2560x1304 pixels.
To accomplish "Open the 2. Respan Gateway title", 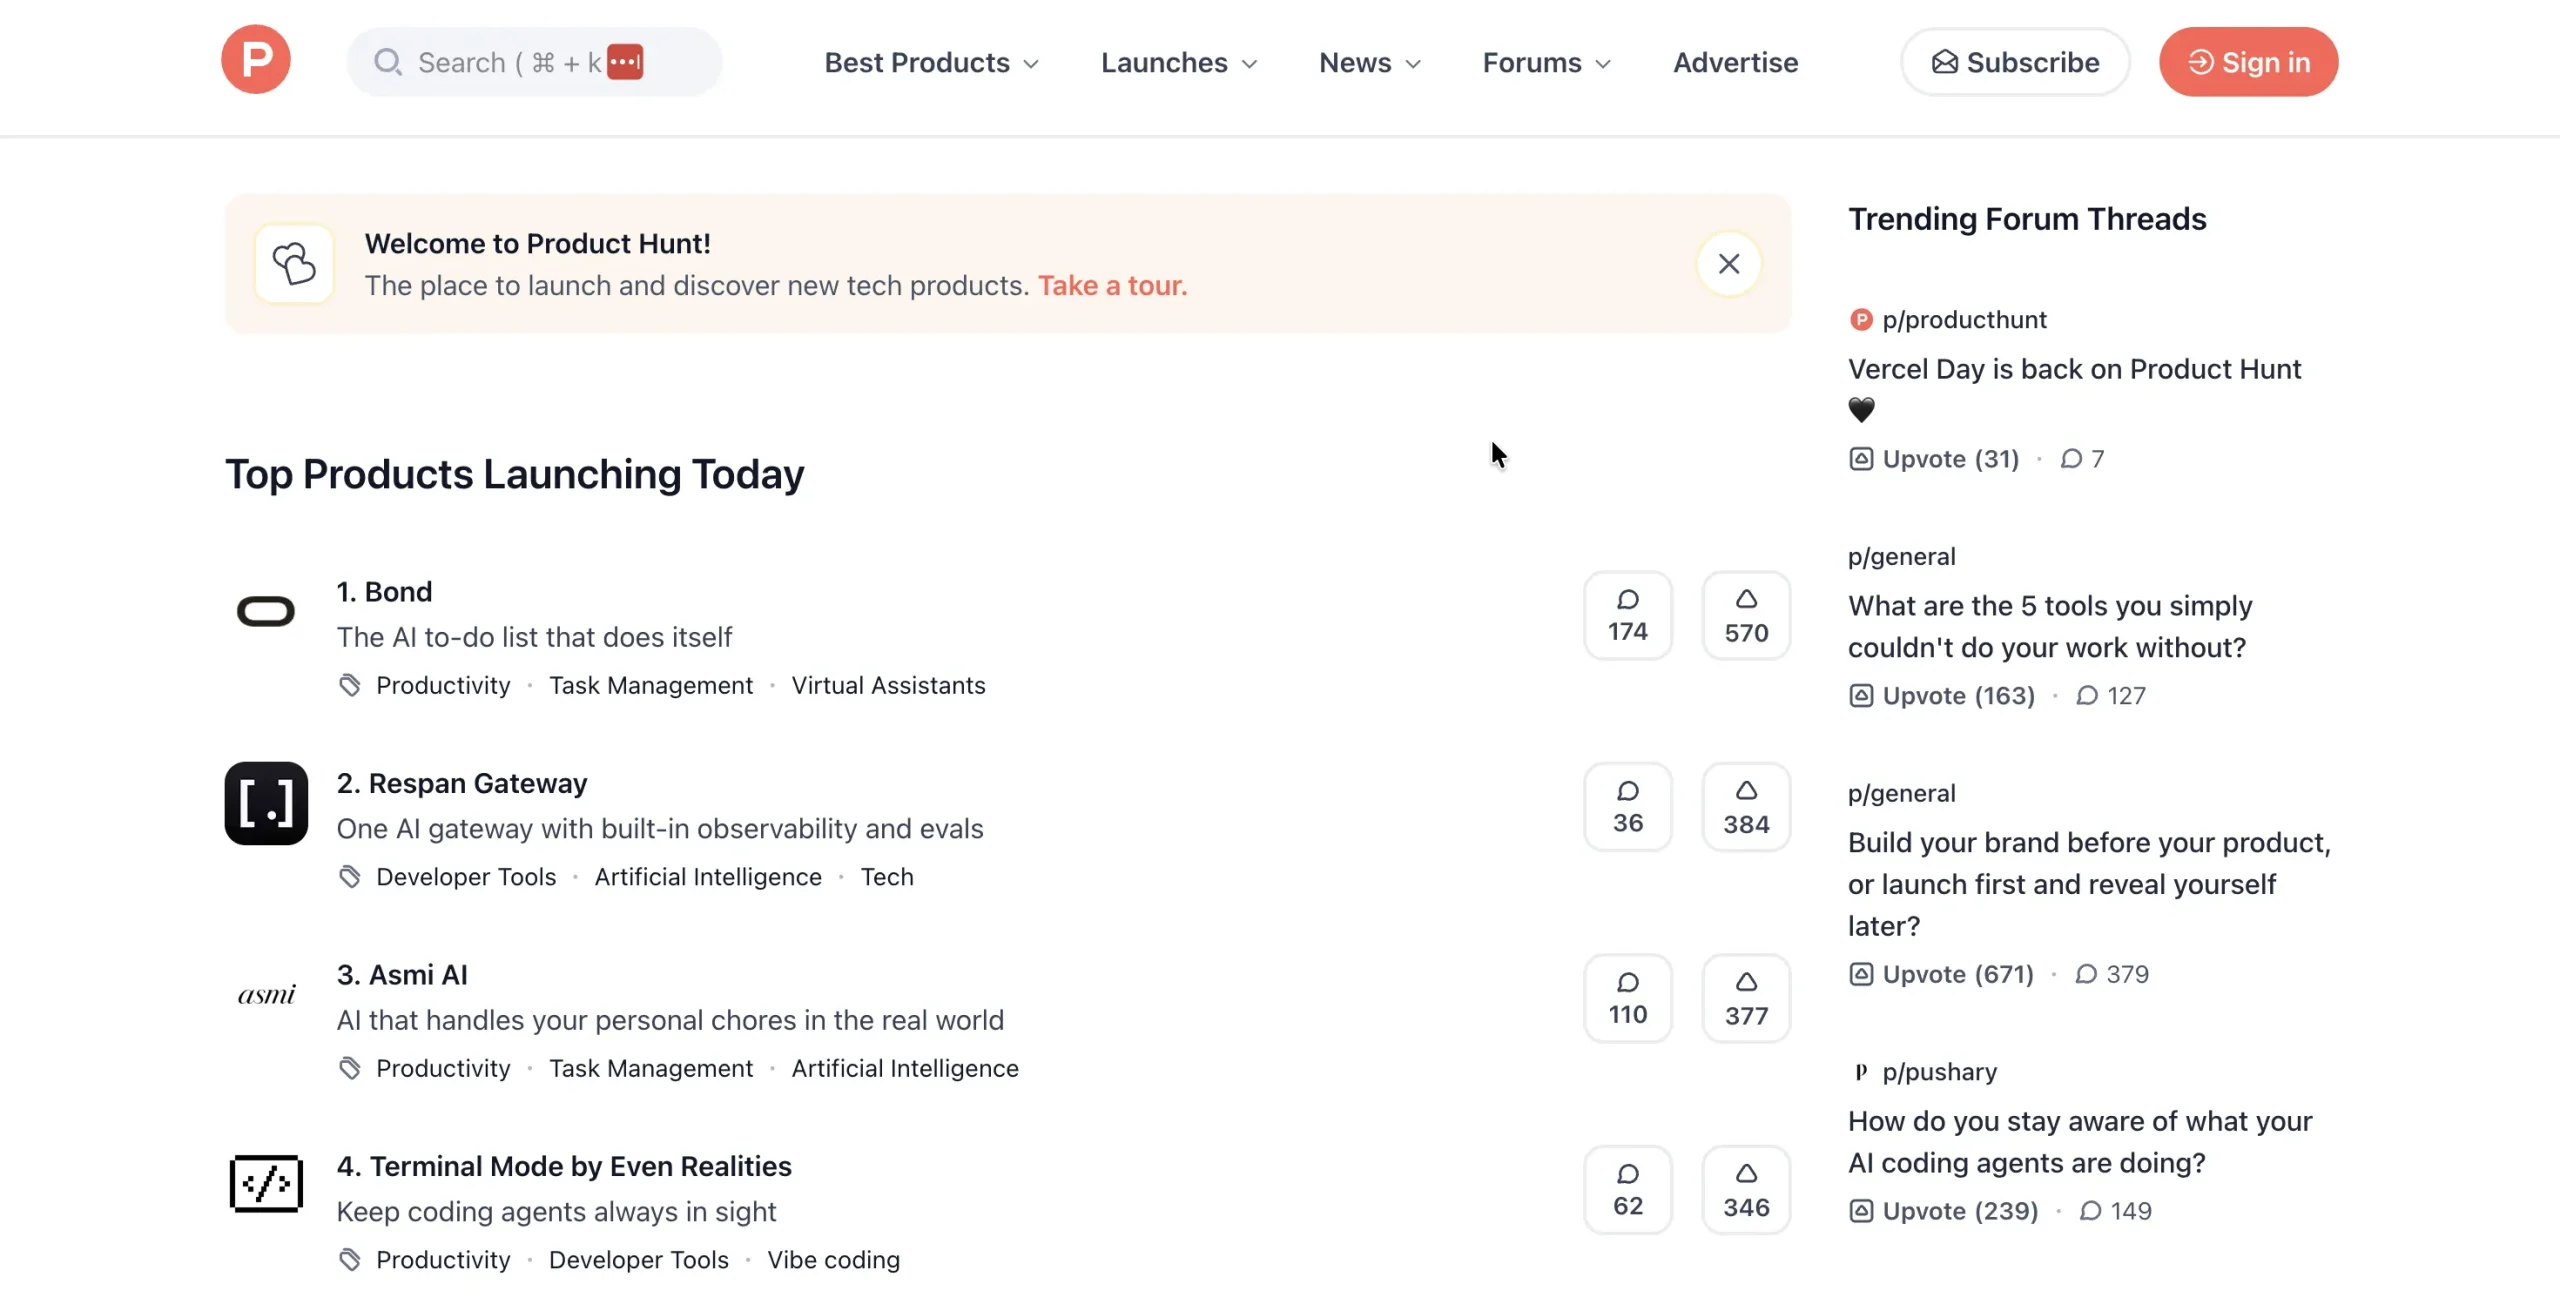I will [x=462, y=784].
